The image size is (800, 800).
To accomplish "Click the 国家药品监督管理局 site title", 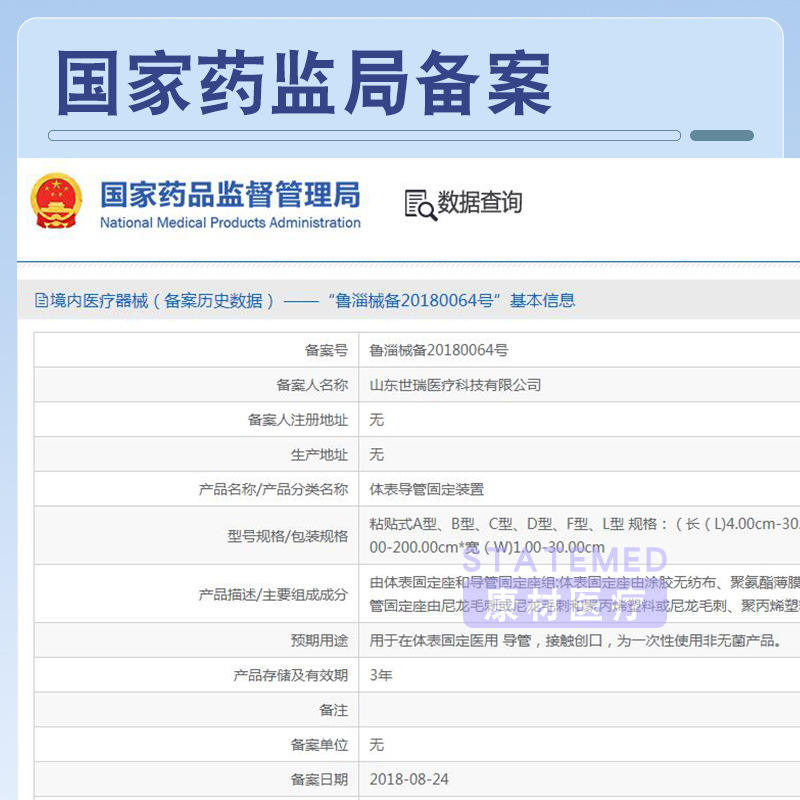I will (230, 193).
